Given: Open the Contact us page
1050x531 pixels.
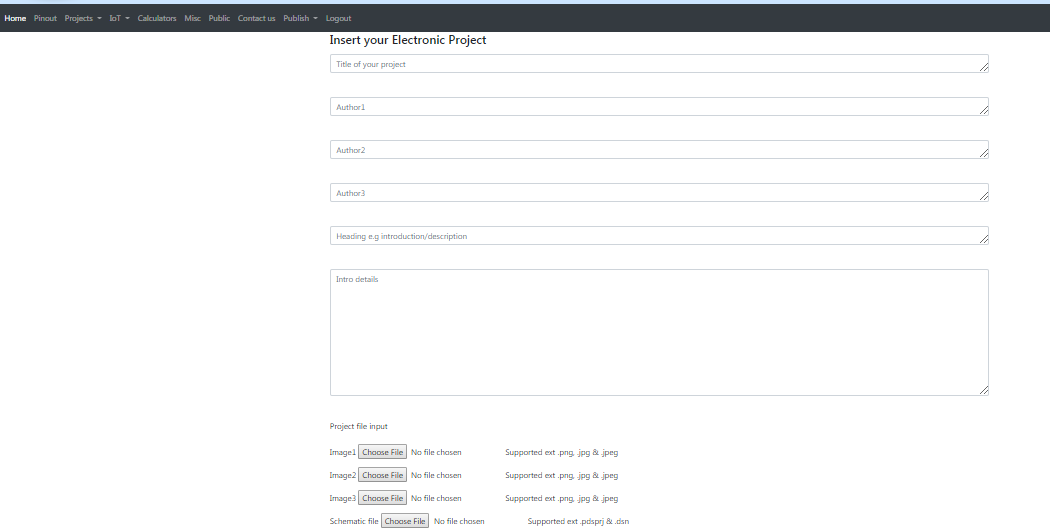Looking at the screenshot, I should pyautogui.click(x=256, y=18).
